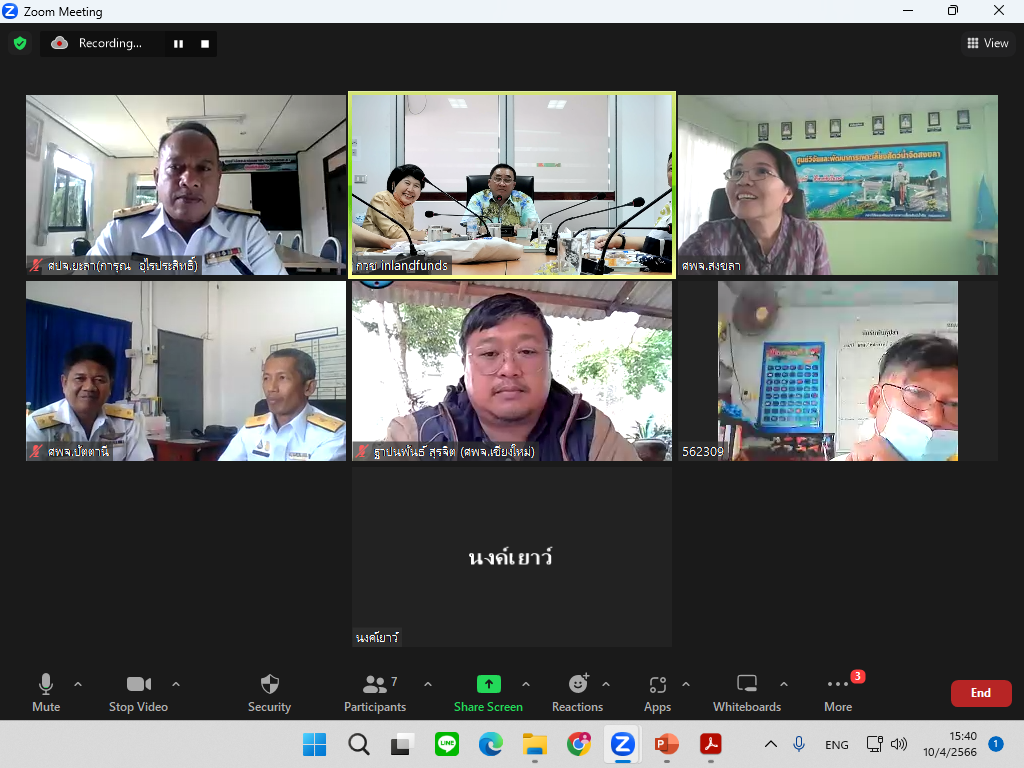Open PowerPoint from the taskbar

point(667,744)
